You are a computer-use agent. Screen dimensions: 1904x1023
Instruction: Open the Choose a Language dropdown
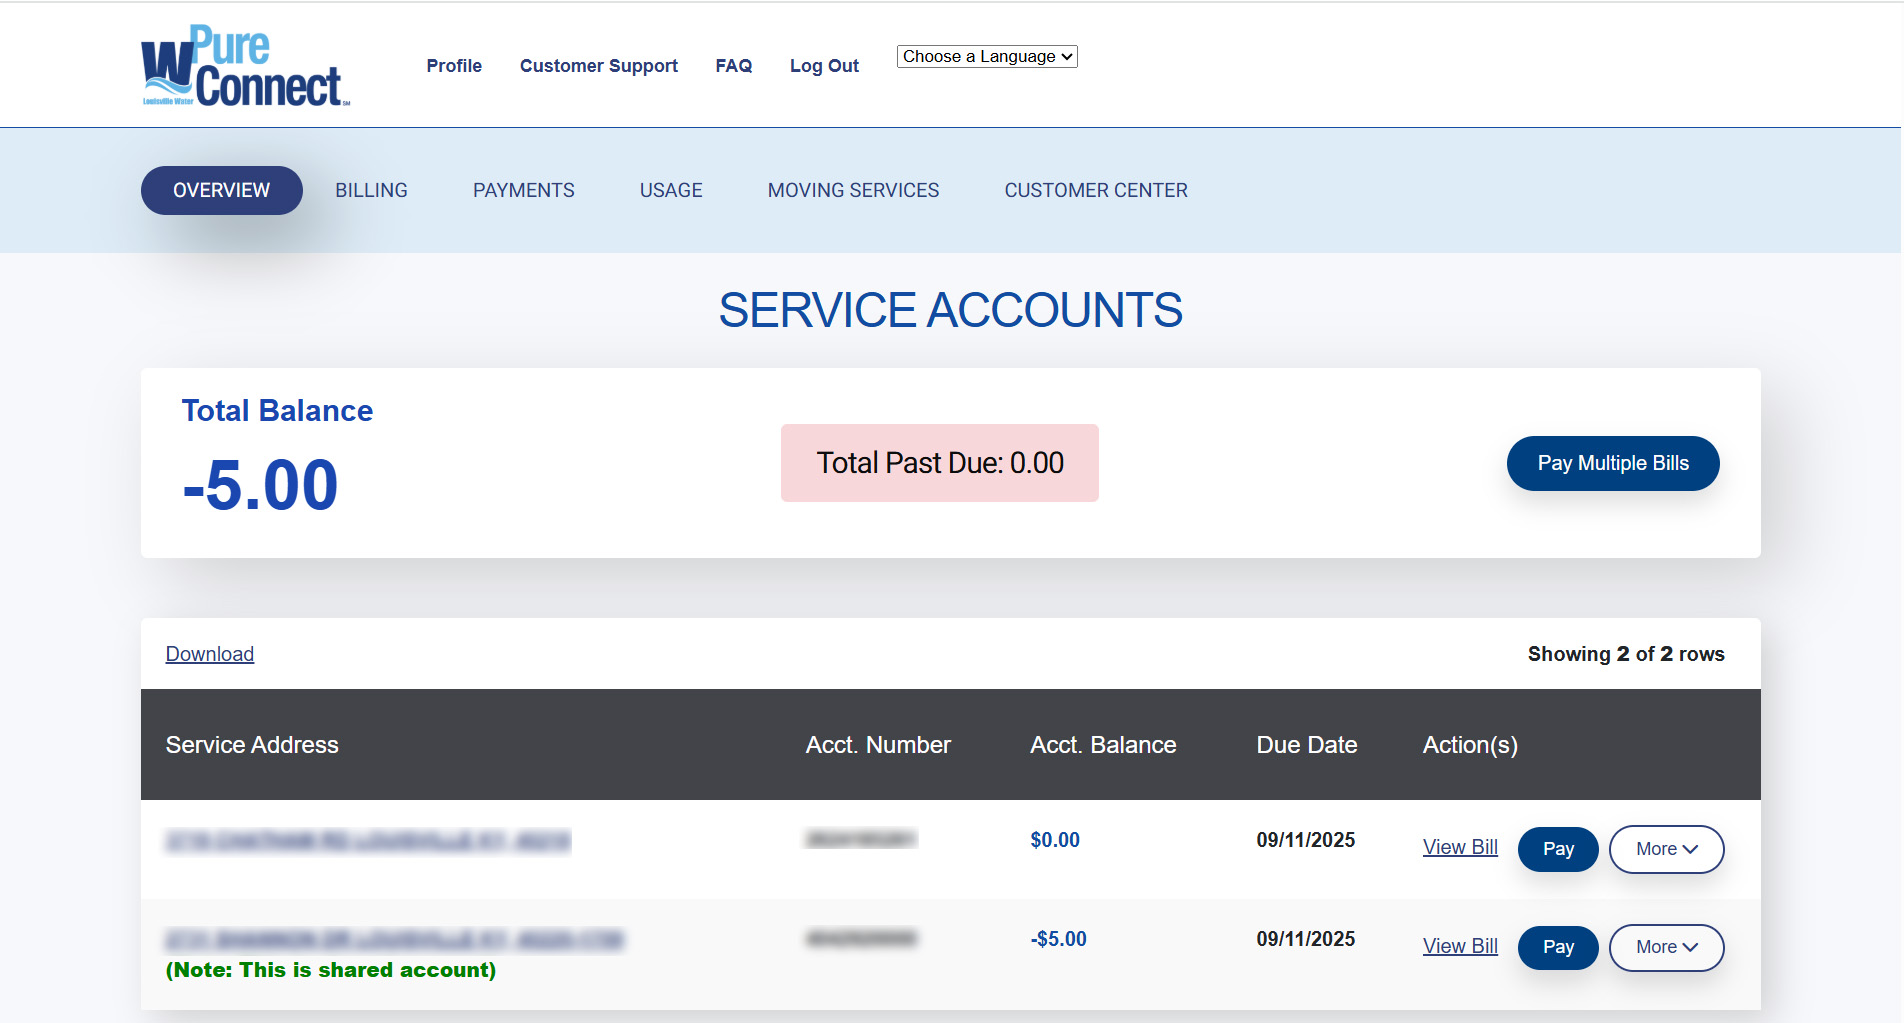click(986, 57)
